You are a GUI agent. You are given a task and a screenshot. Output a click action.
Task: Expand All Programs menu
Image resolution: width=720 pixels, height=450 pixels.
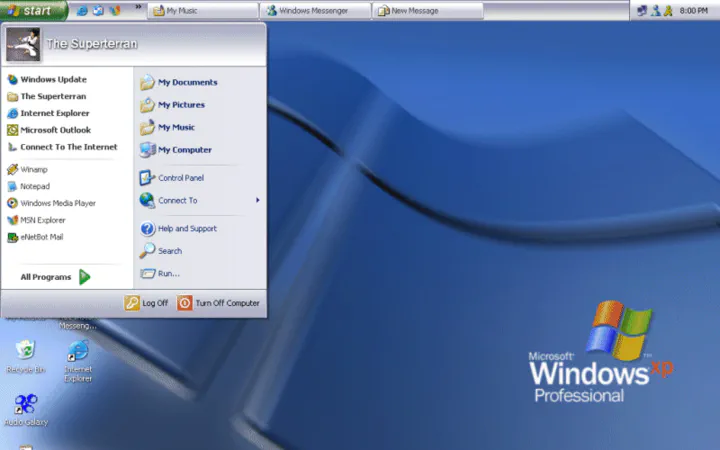pos(55,277)
